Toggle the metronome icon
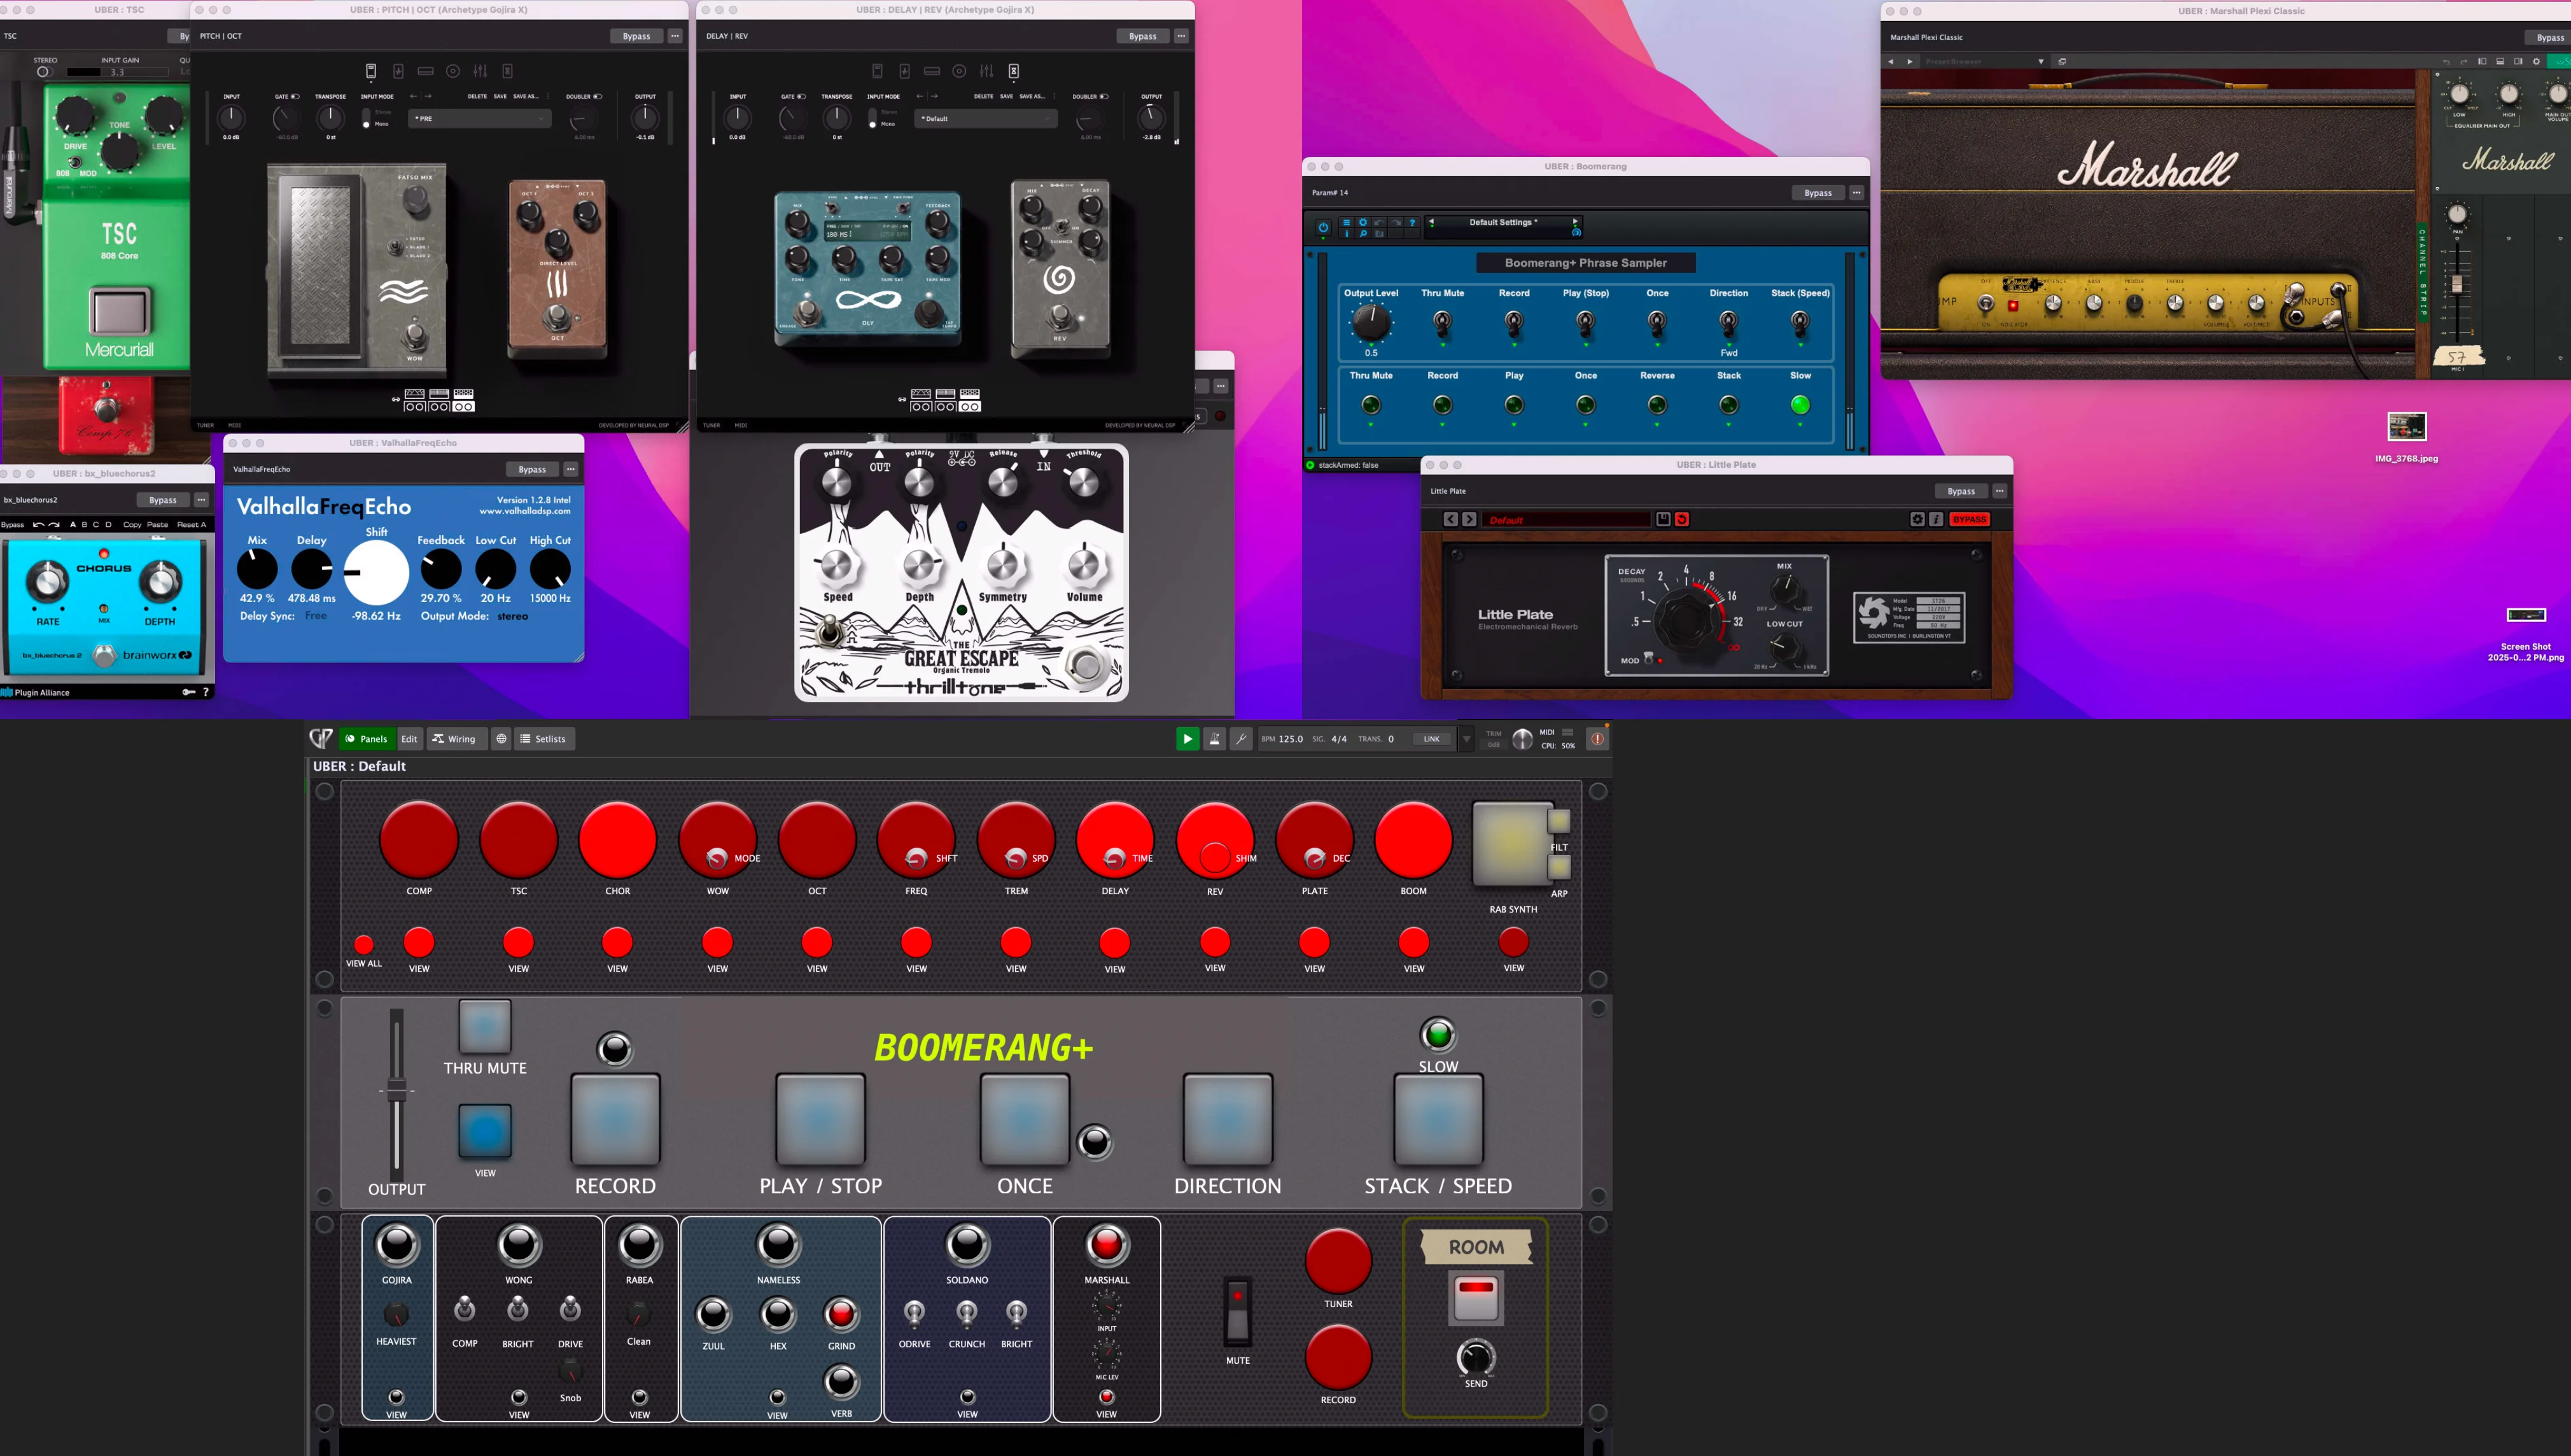This screenshot has height=1456, width=2571. click(1214, 739)
